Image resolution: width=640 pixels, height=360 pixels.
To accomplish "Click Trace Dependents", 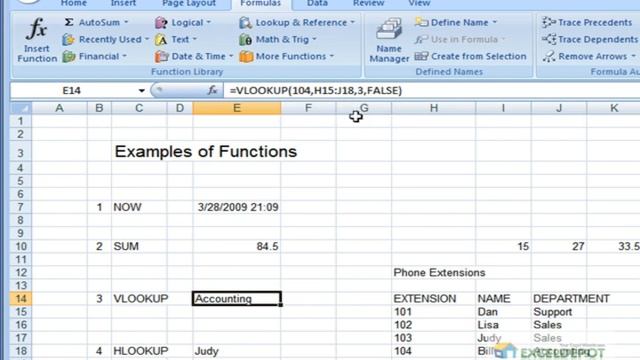I will pos(590,40).
